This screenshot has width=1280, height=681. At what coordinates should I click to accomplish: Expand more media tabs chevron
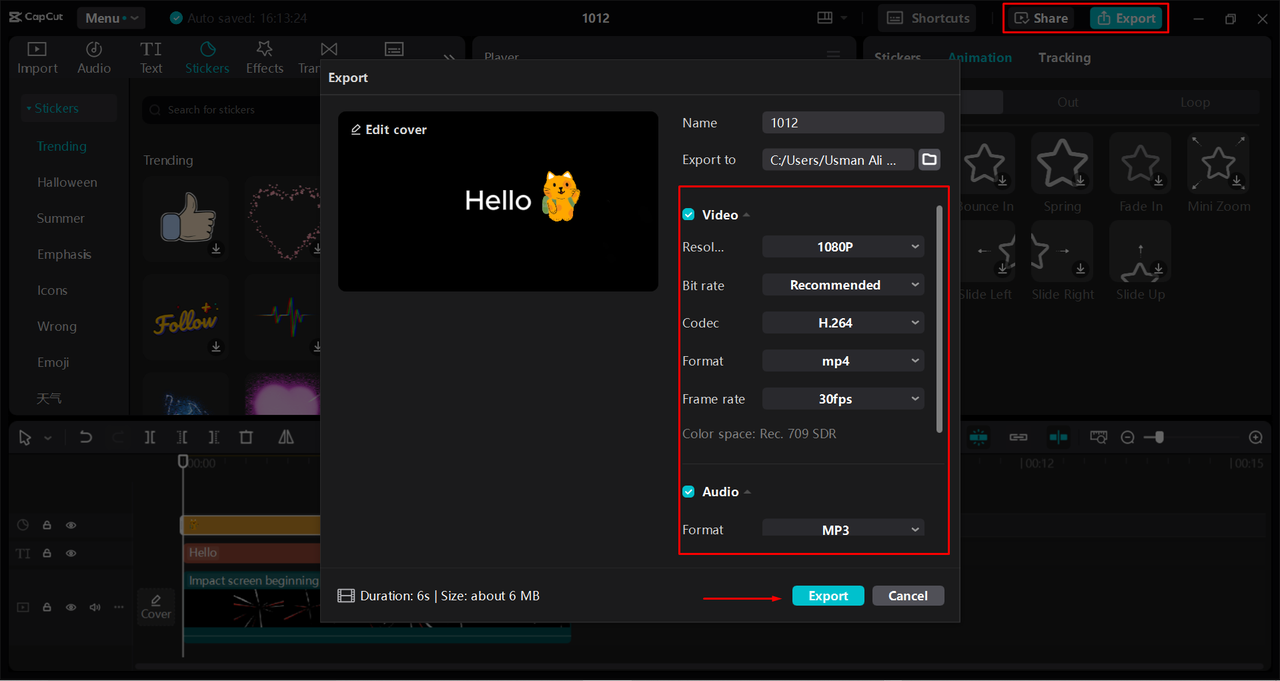pos(449,58)
